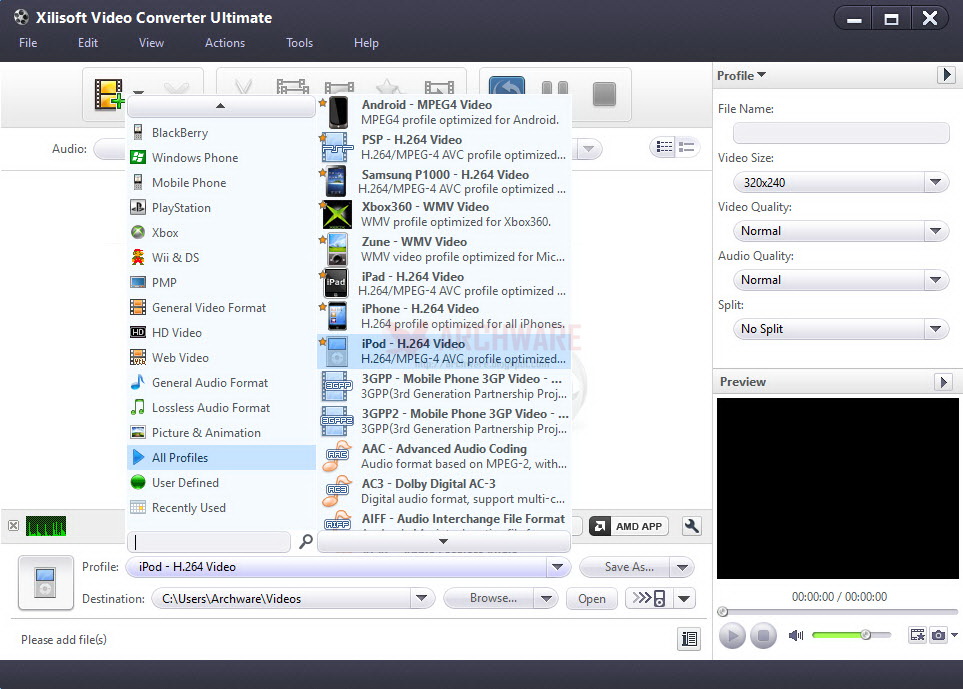The height and width of the screenshot is (689, 963).
Task: Collapse the Preview panel with arrow
Action: pos(943,382)
